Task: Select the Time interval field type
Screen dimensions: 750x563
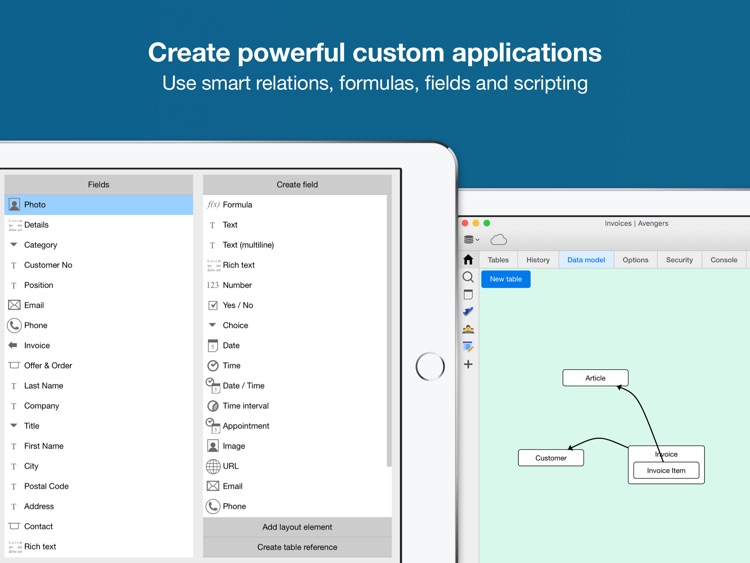Action: [295, 406]
